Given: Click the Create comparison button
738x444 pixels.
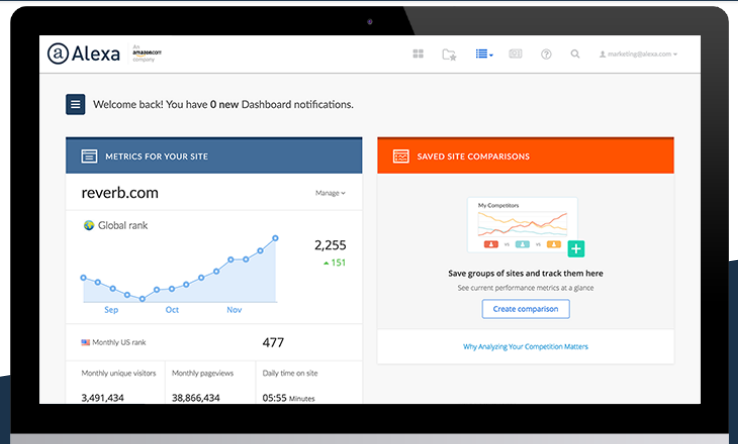Looking at the screenshot, I should (x=526, y=309).
